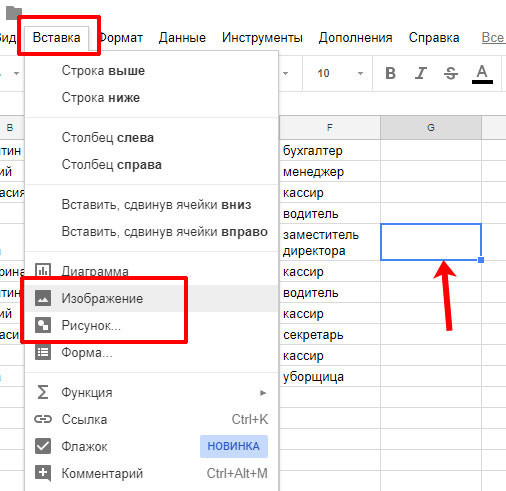Select Ссылка menu item
This screenshot has width=506, height=491.
[152, 419]
